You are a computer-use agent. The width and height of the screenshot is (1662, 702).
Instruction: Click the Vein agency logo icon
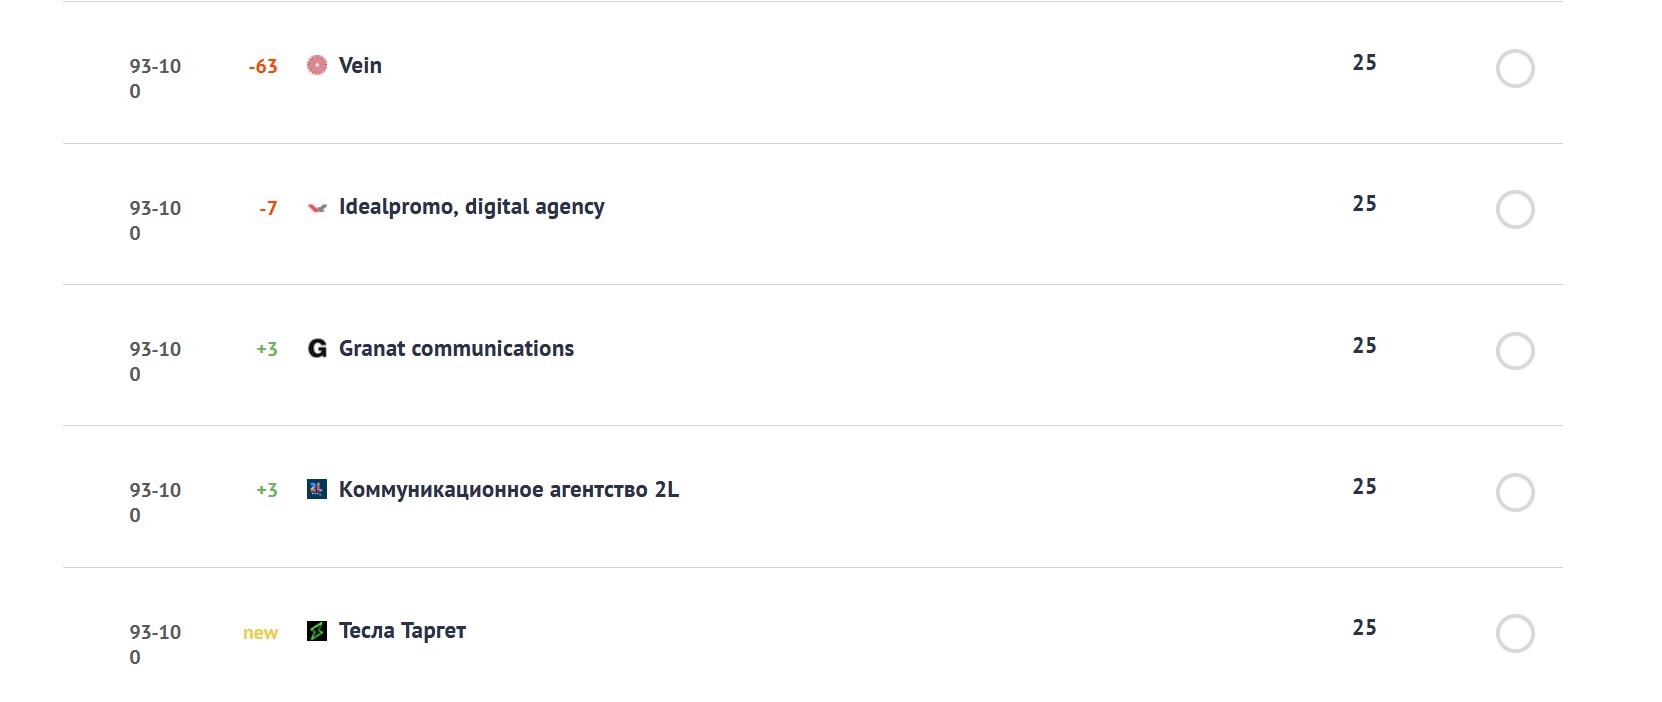(x=317, y=65)
